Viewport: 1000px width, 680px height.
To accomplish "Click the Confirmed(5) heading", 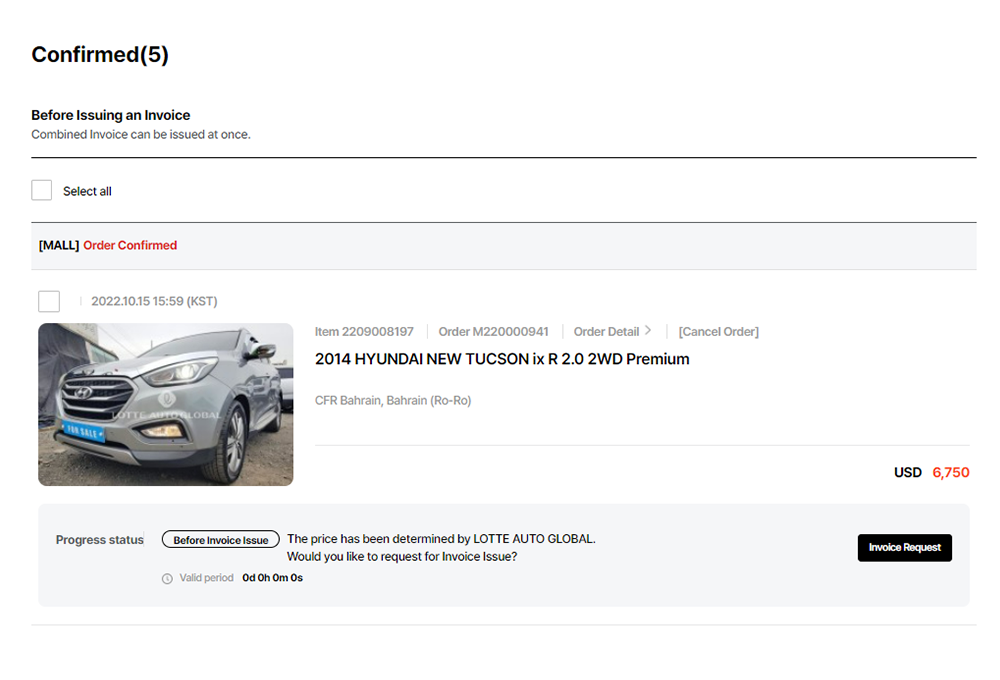I will click(100, 55).
